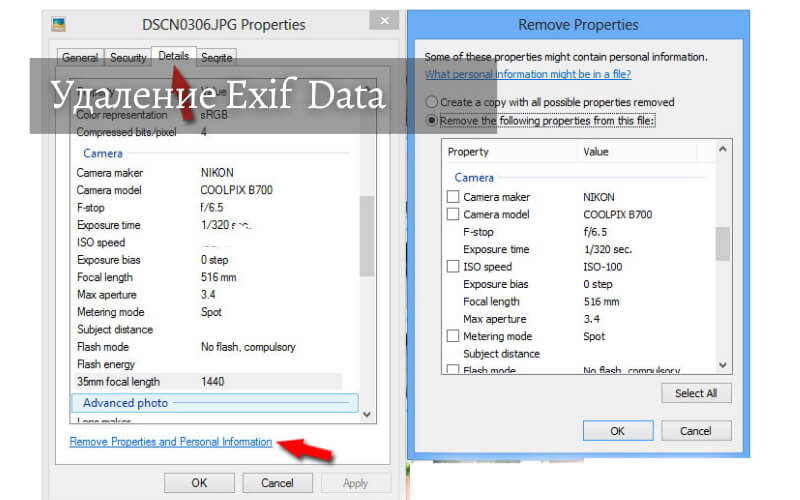Screen dimensions: 800x500
Task: Select Flash mode row in Properties window
Action: pos(208,347)
